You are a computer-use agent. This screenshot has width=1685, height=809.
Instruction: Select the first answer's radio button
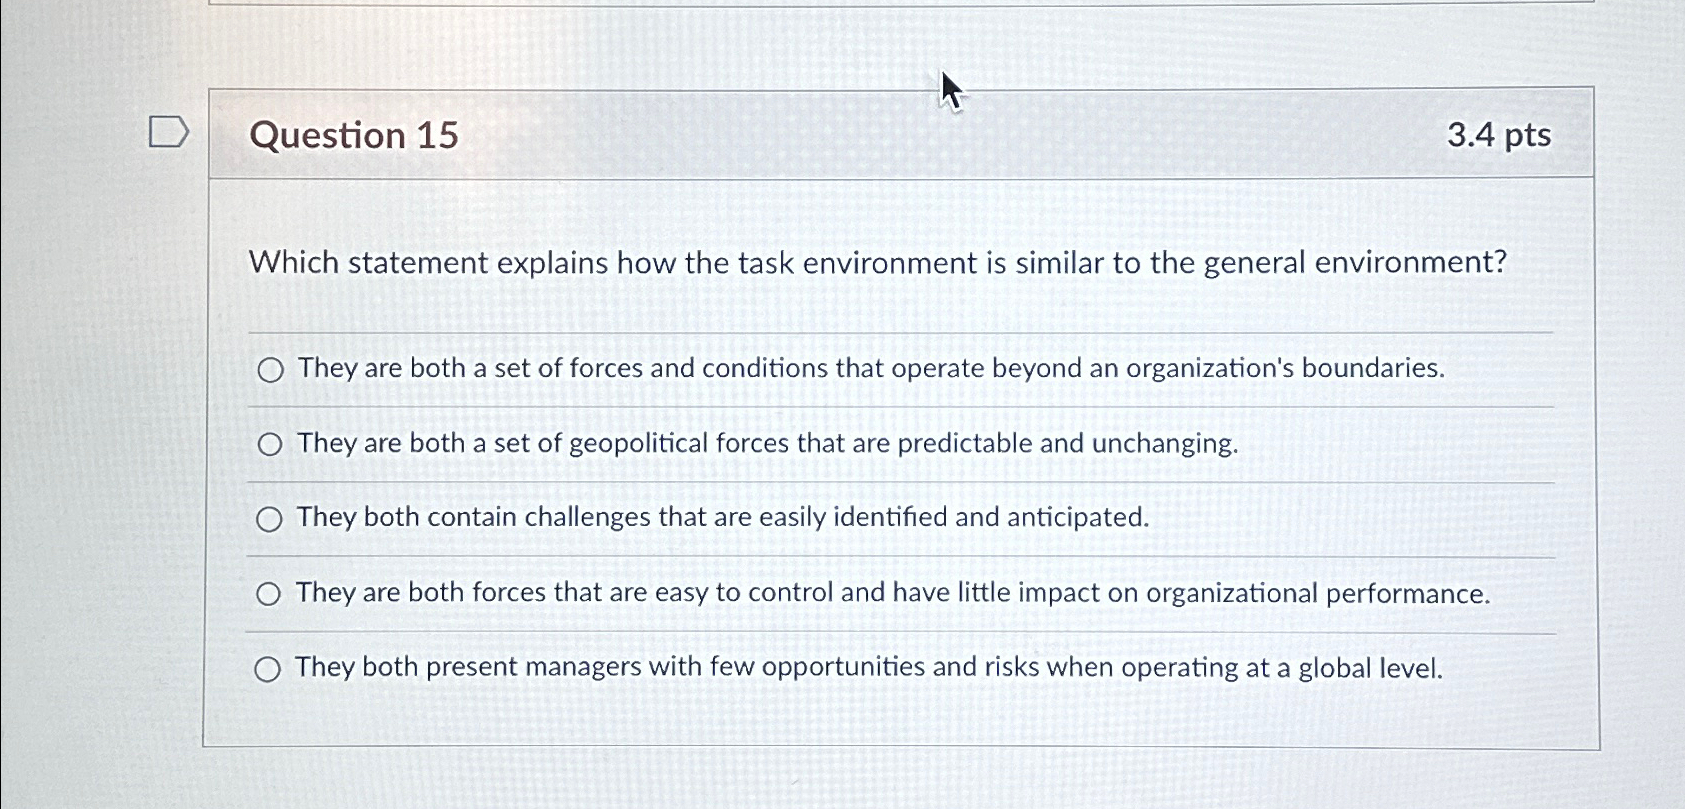(x=269, y=369)
